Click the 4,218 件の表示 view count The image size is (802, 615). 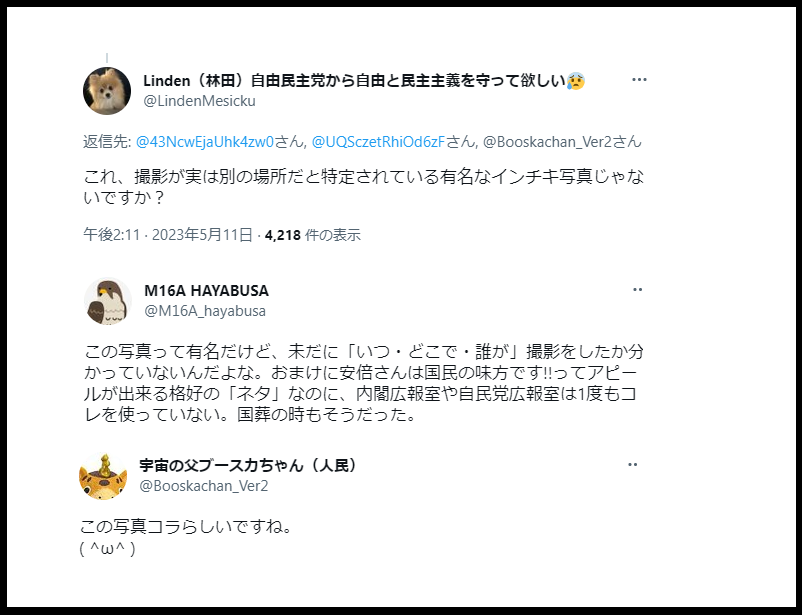313,235
